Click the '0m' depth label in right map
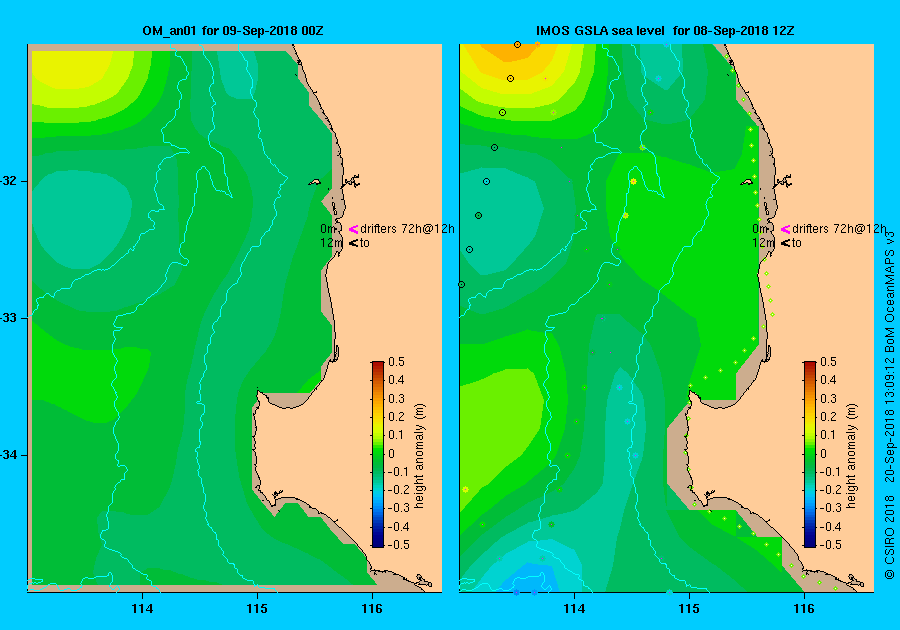This screenshot has width=900, height=630. point(759,228)
